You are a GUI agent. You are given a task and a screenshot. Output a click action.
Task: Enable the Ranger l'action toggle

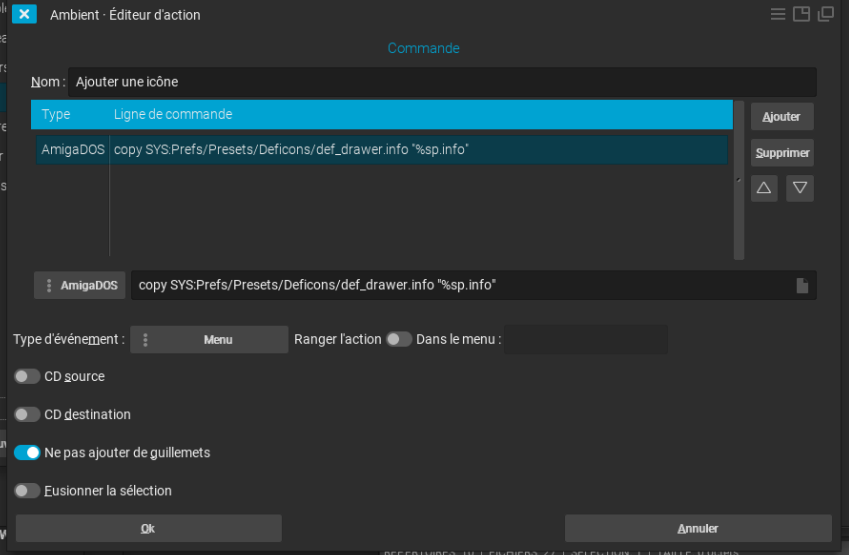click(x=399, y=339)
